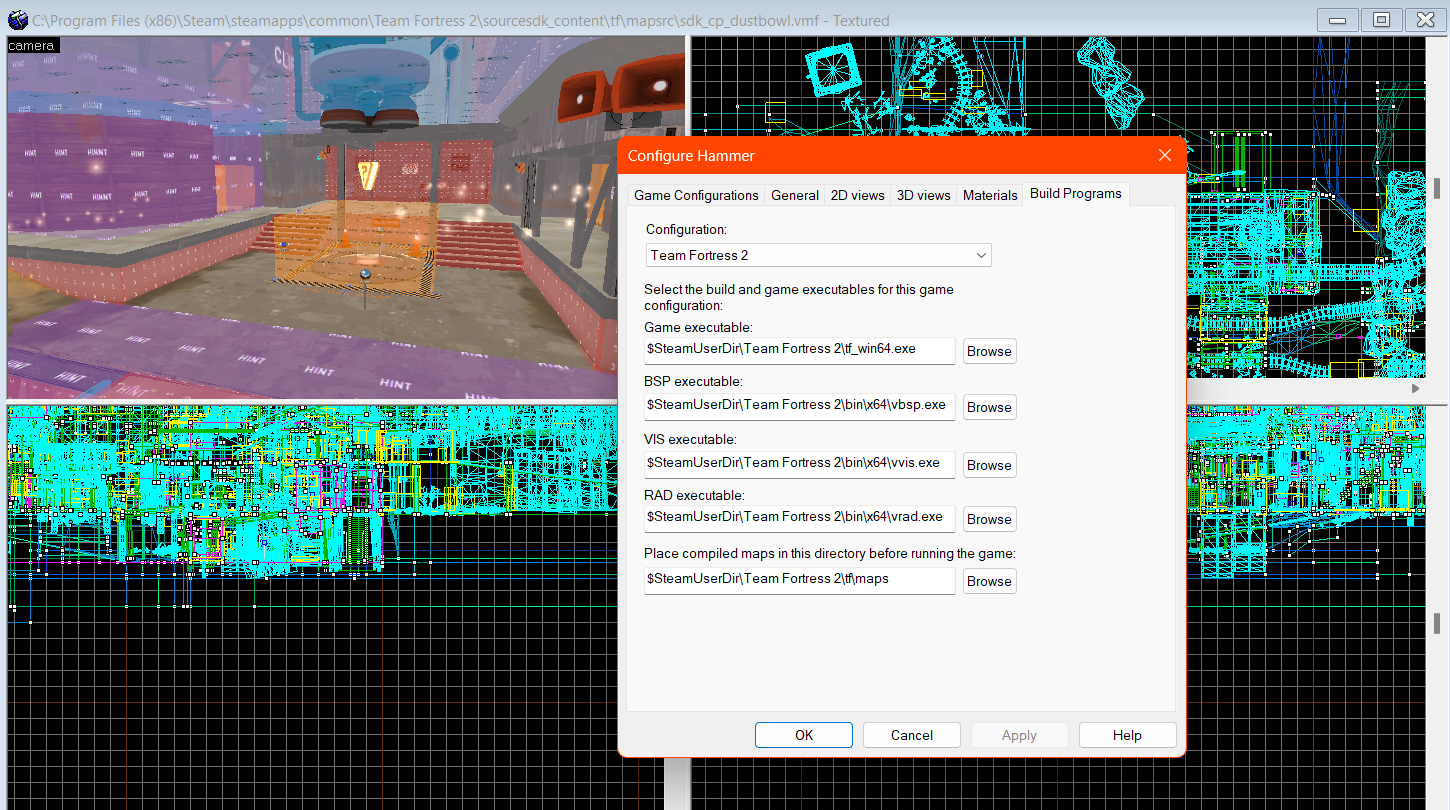1450x810 pixels.
Task: Browse for the BSP executable
Action: [989, 407]
